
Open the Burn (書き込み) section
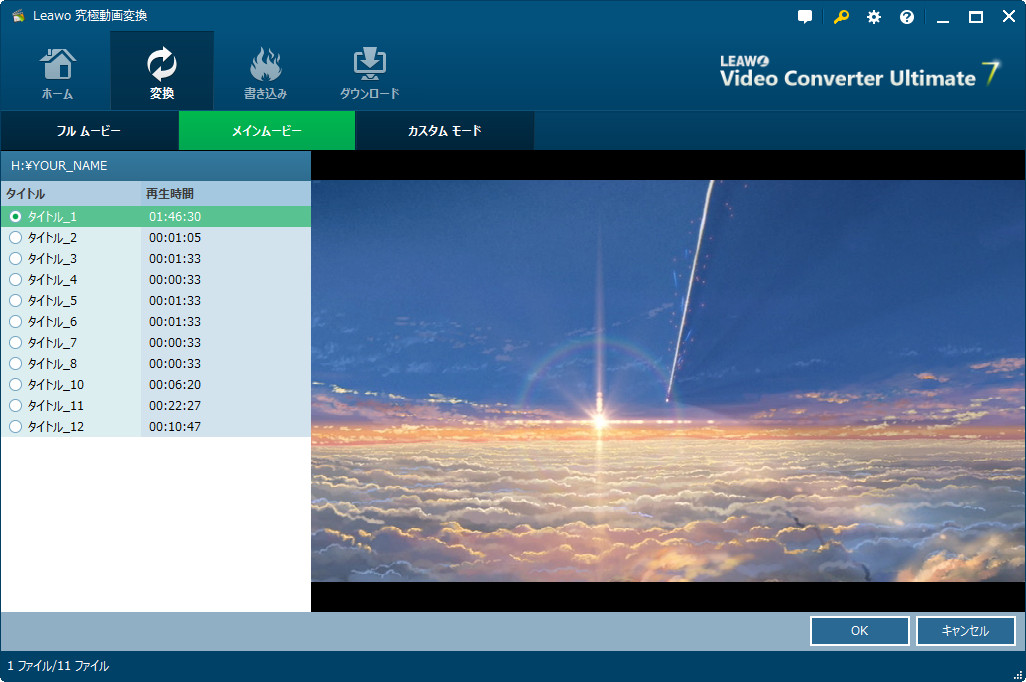coord(265,73)
